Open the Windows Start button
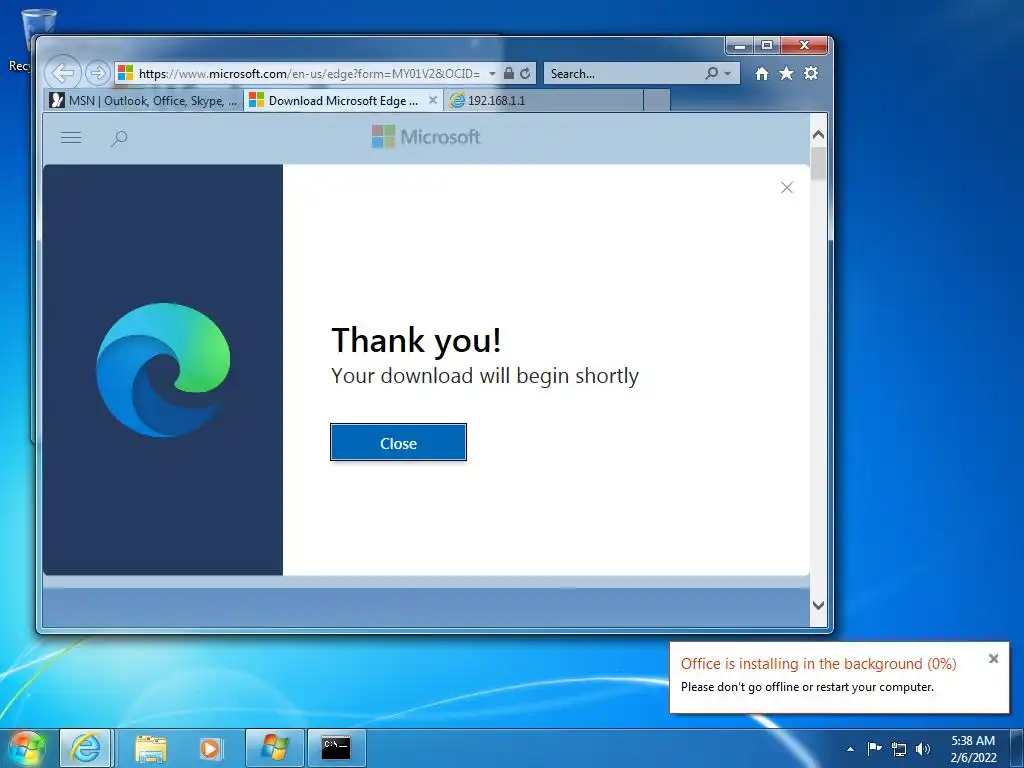1024x768 pixels. pos(26,748)
